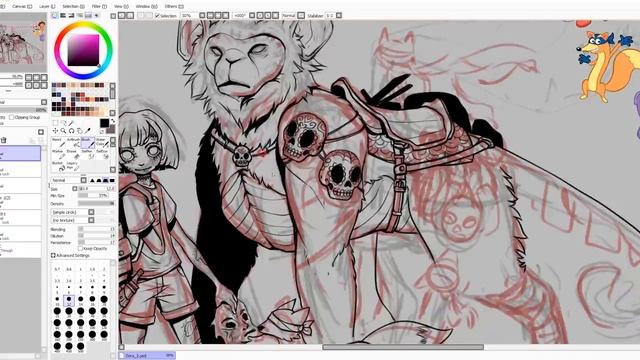Select the Zoom magnifier tool
Viewport: 640px width, 360px height.
[x=63, y=131]
